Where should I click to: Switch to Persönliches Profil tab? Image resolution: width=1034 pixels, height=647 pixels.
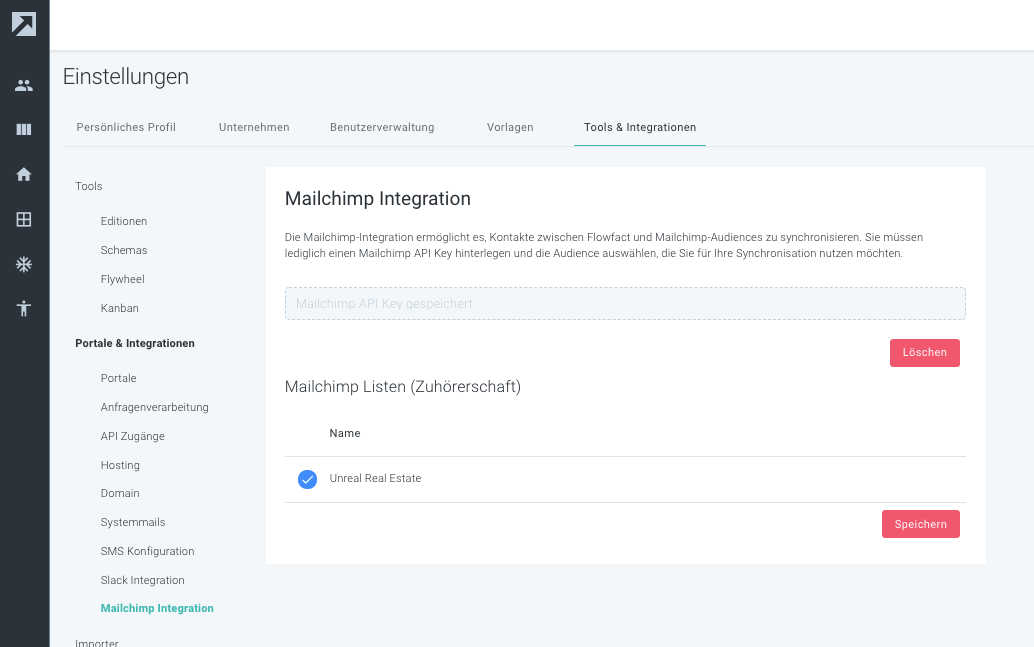pyautogui.click(x=126, y=127)
